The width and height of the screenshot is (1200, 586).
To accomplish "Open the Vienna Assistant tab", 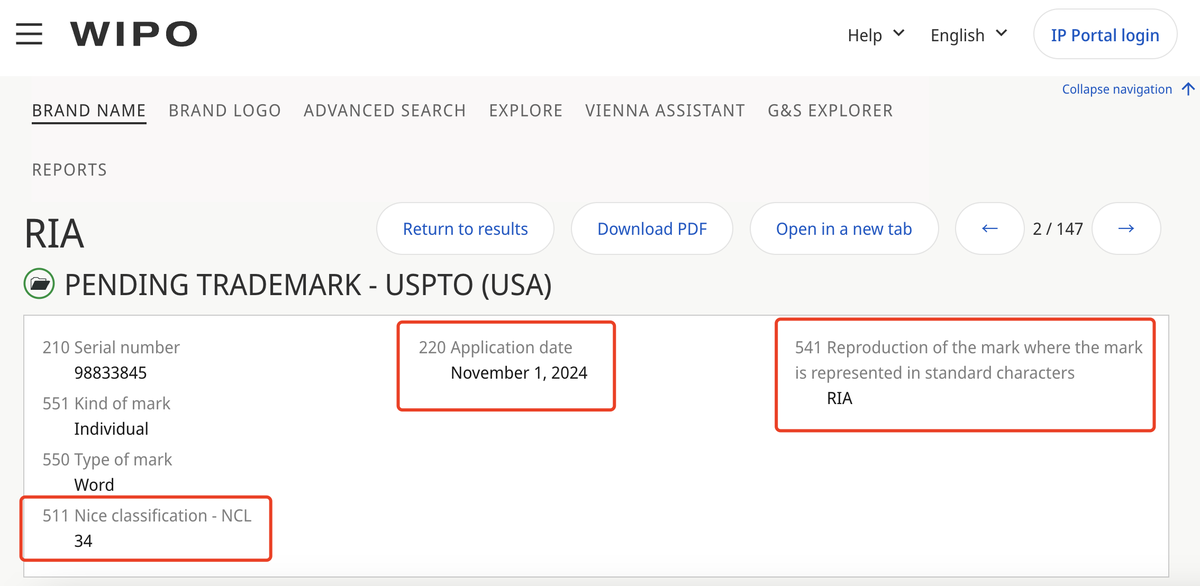I will [x=665, y=110].
